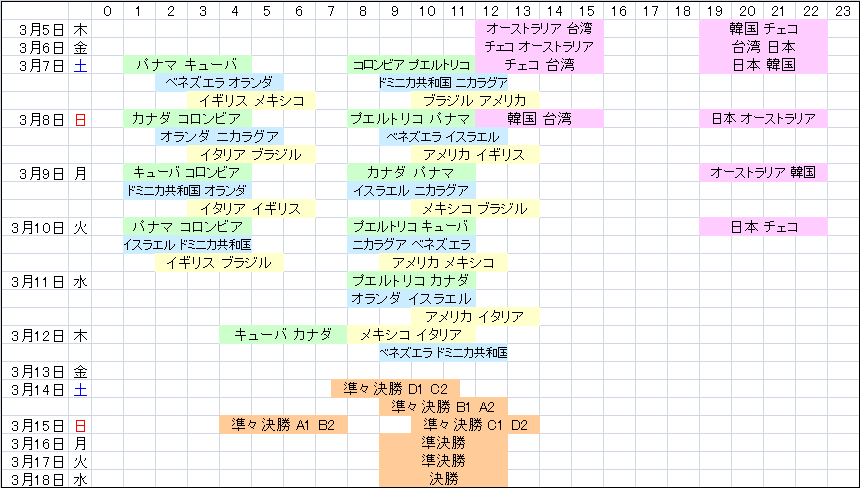Select the 韓国 チェコ match cell
Image resolution: width=860 pixels, height=488 pixels.
(763, 29)
